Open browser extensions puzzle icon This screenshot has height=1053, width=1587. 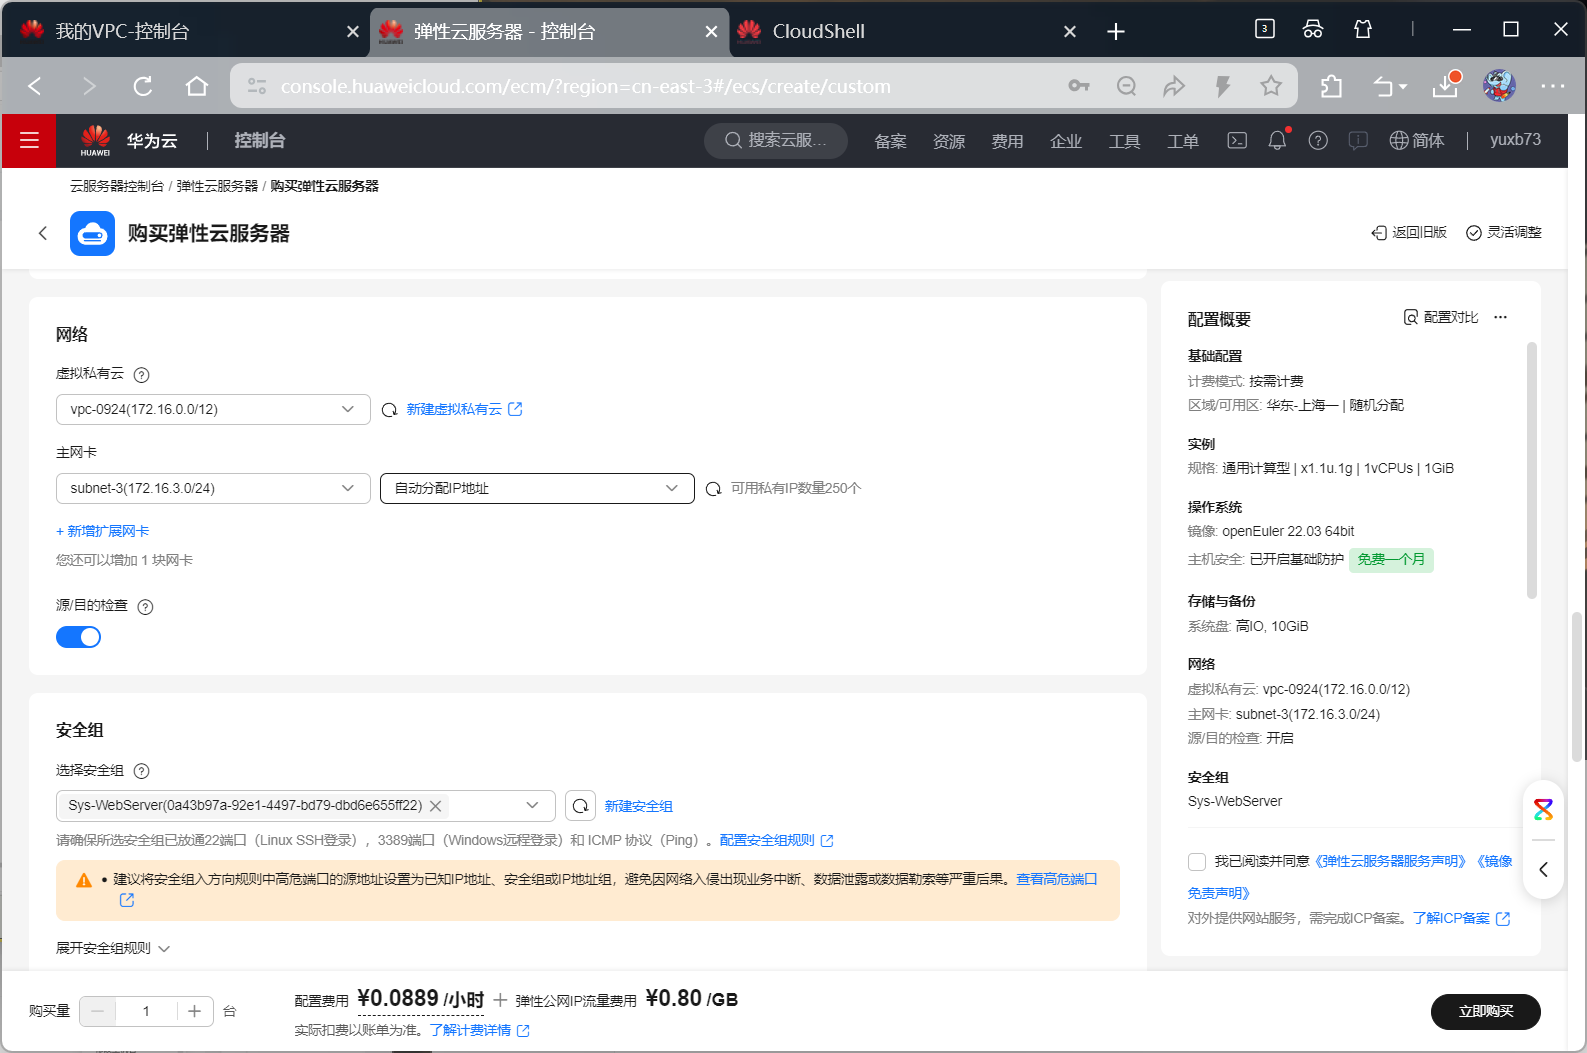(1331, 86)
